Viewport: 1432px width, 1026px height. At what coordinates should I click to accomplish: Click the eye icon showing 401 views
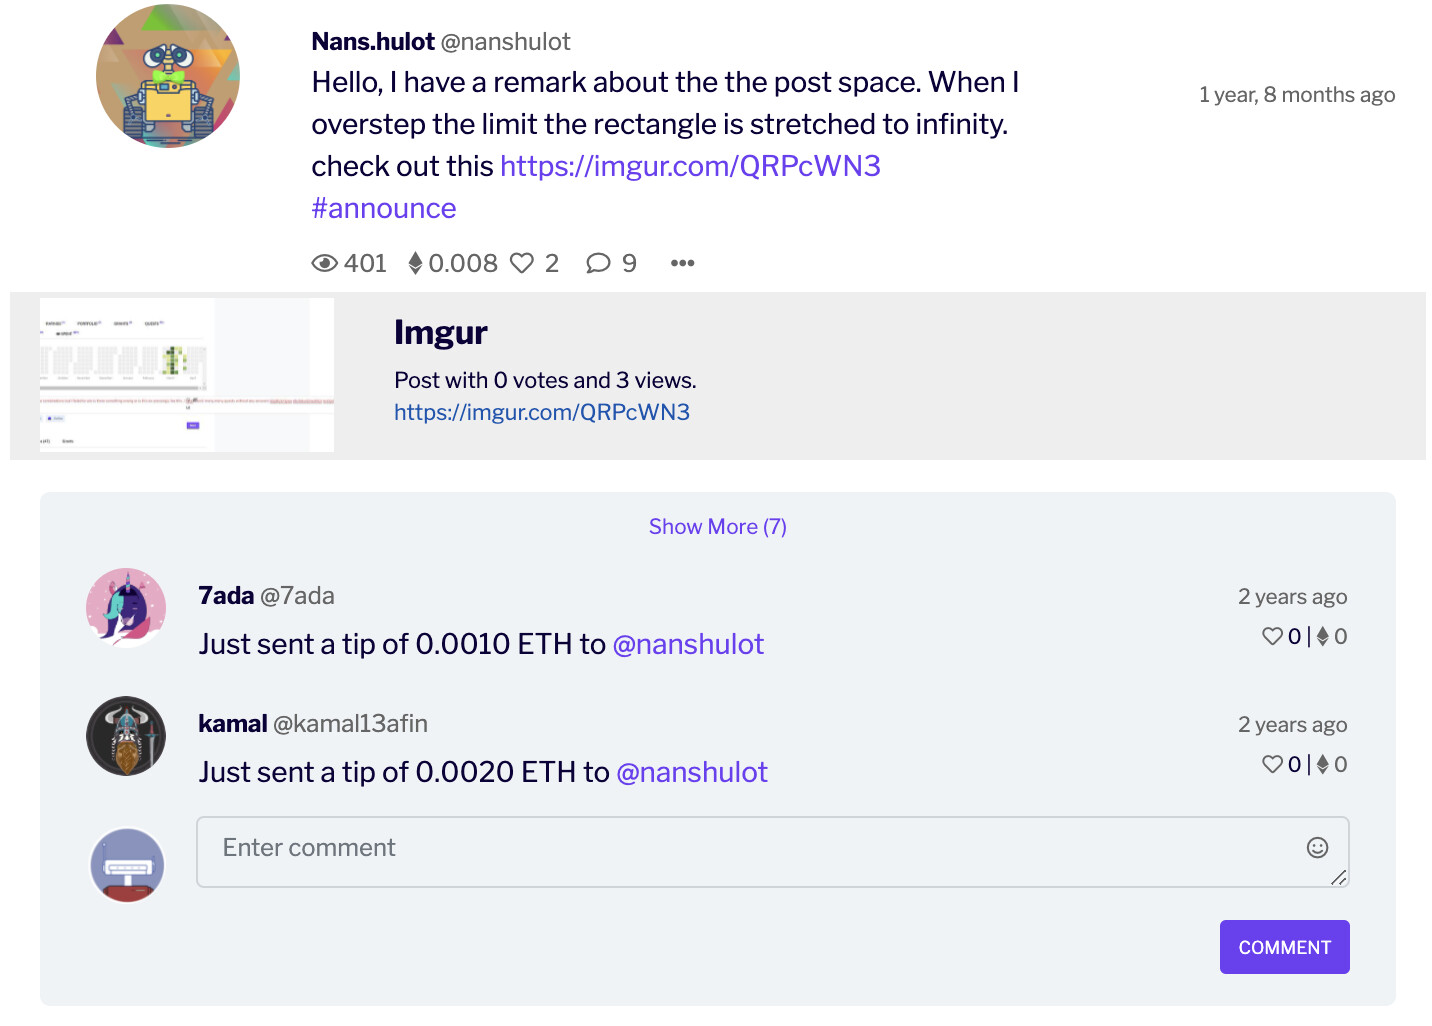coord(324,263)
